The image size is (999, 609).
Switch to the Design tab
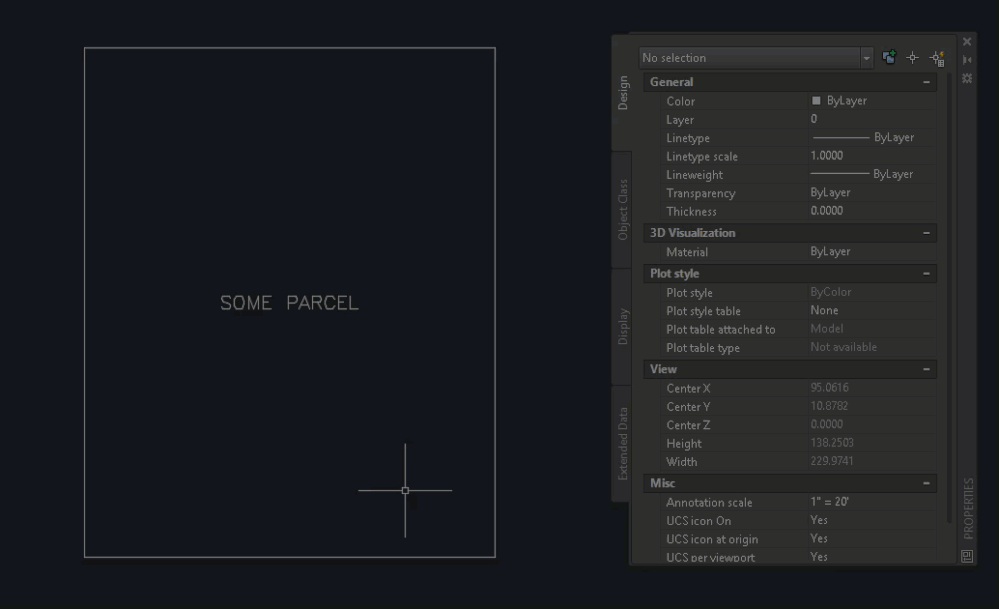click(622, 93)
